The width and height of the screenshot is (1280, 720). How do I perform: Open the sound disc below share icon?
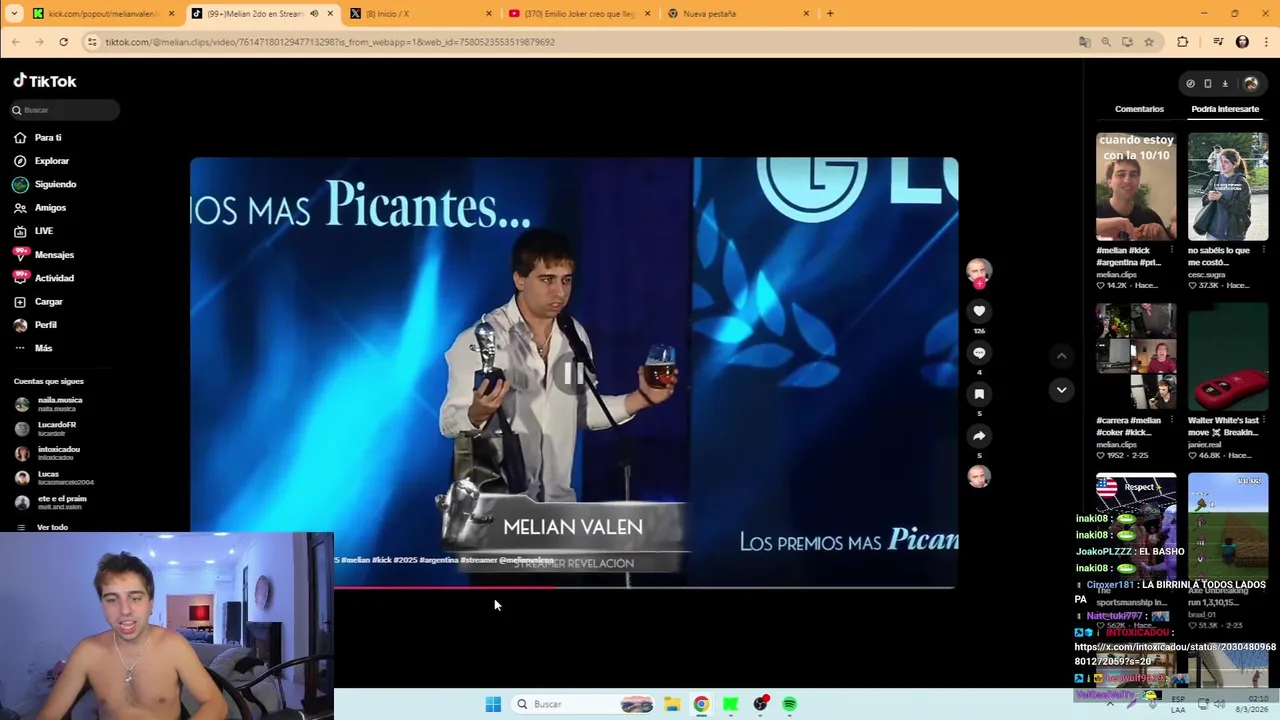point(979,476)
